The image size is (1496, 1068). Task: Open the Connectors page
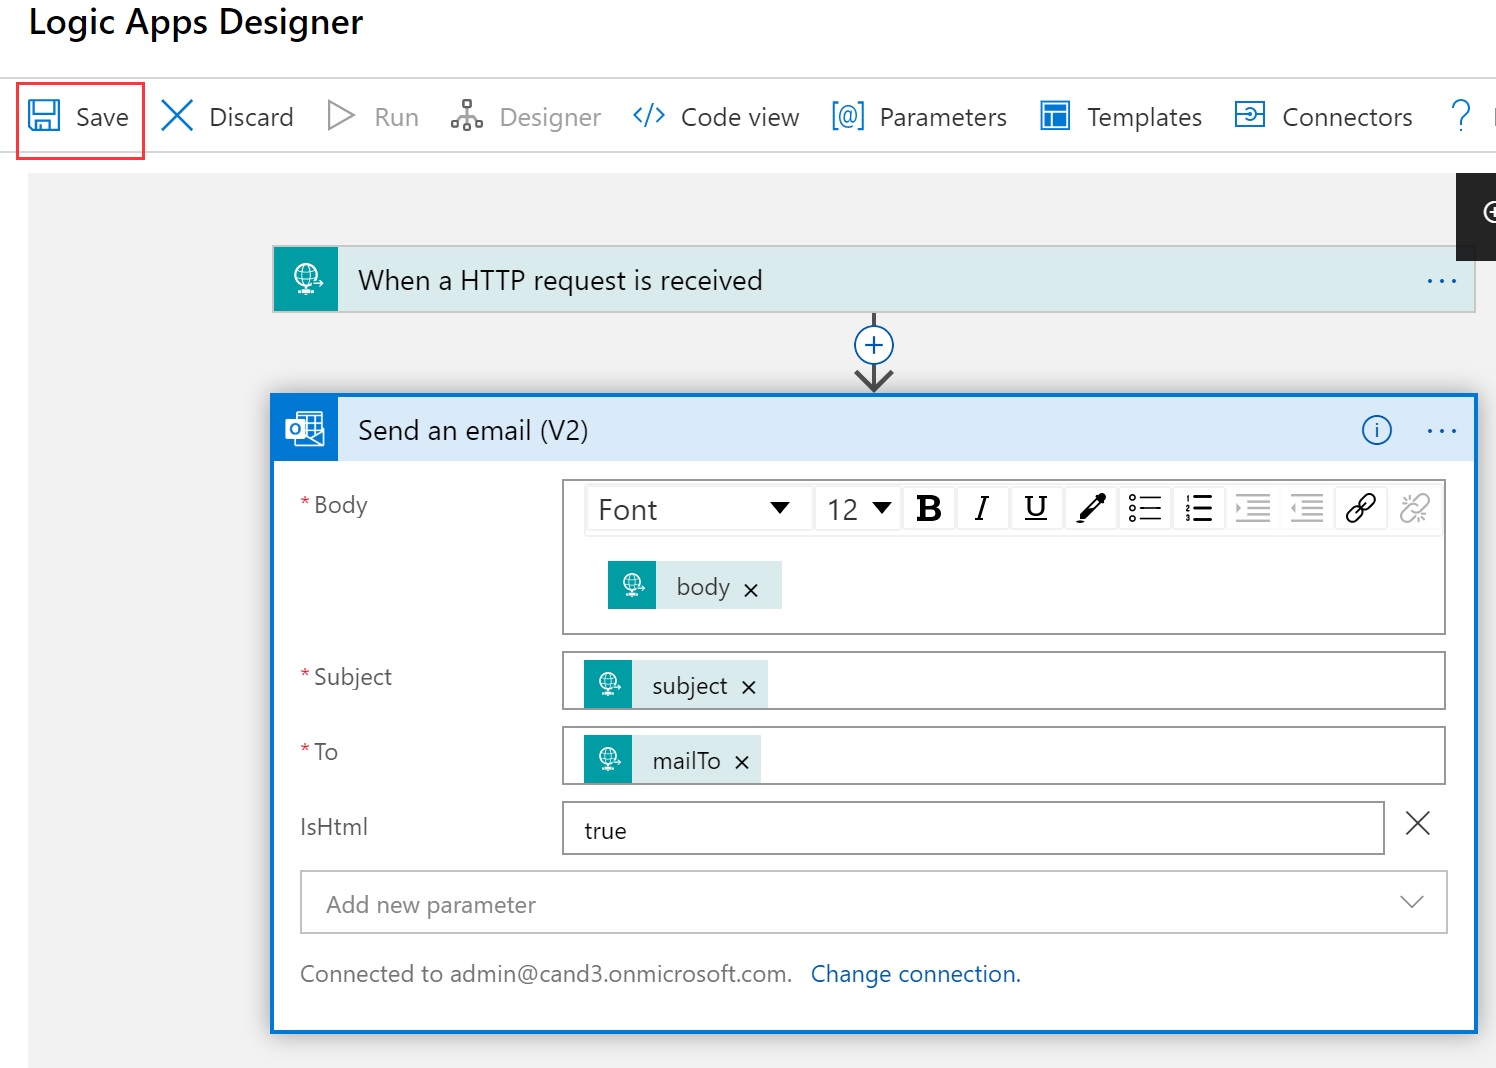click(x=1324, y=117)
